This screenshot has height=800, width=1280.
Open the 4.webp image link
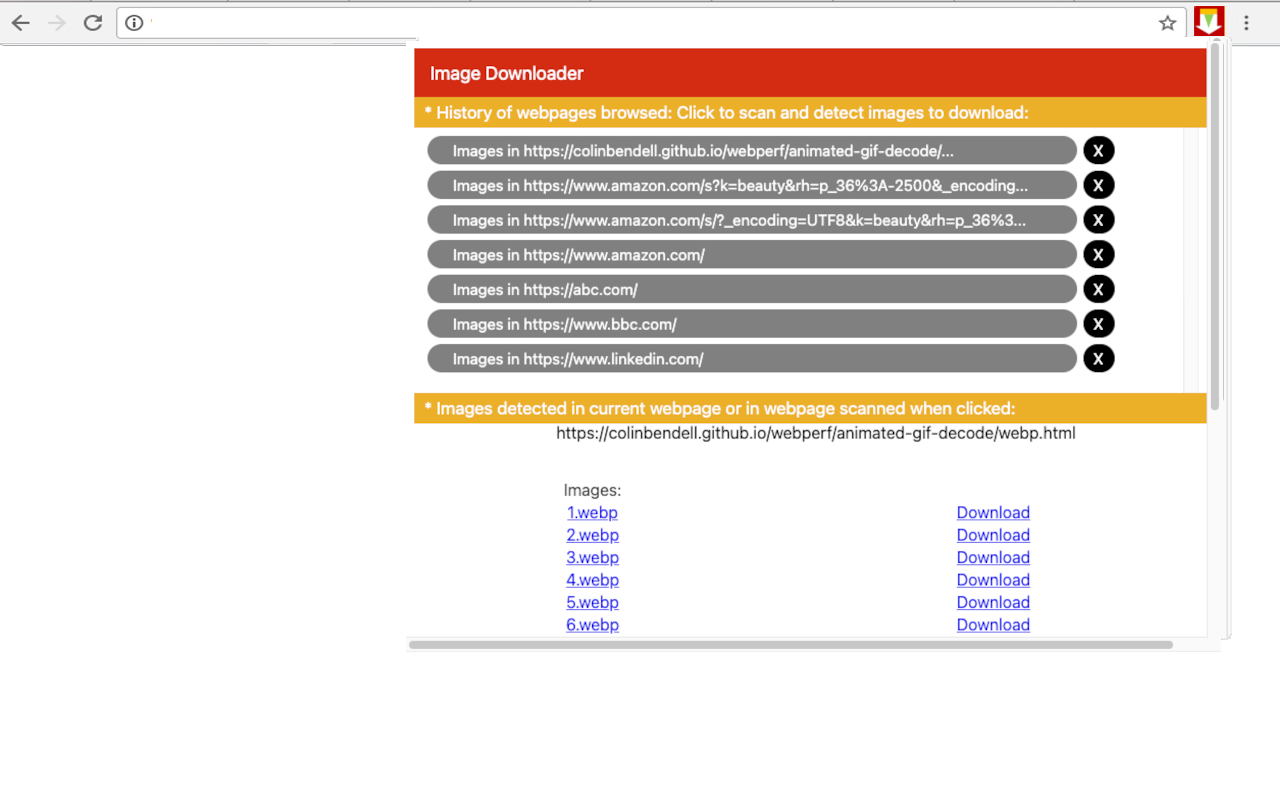592,580
